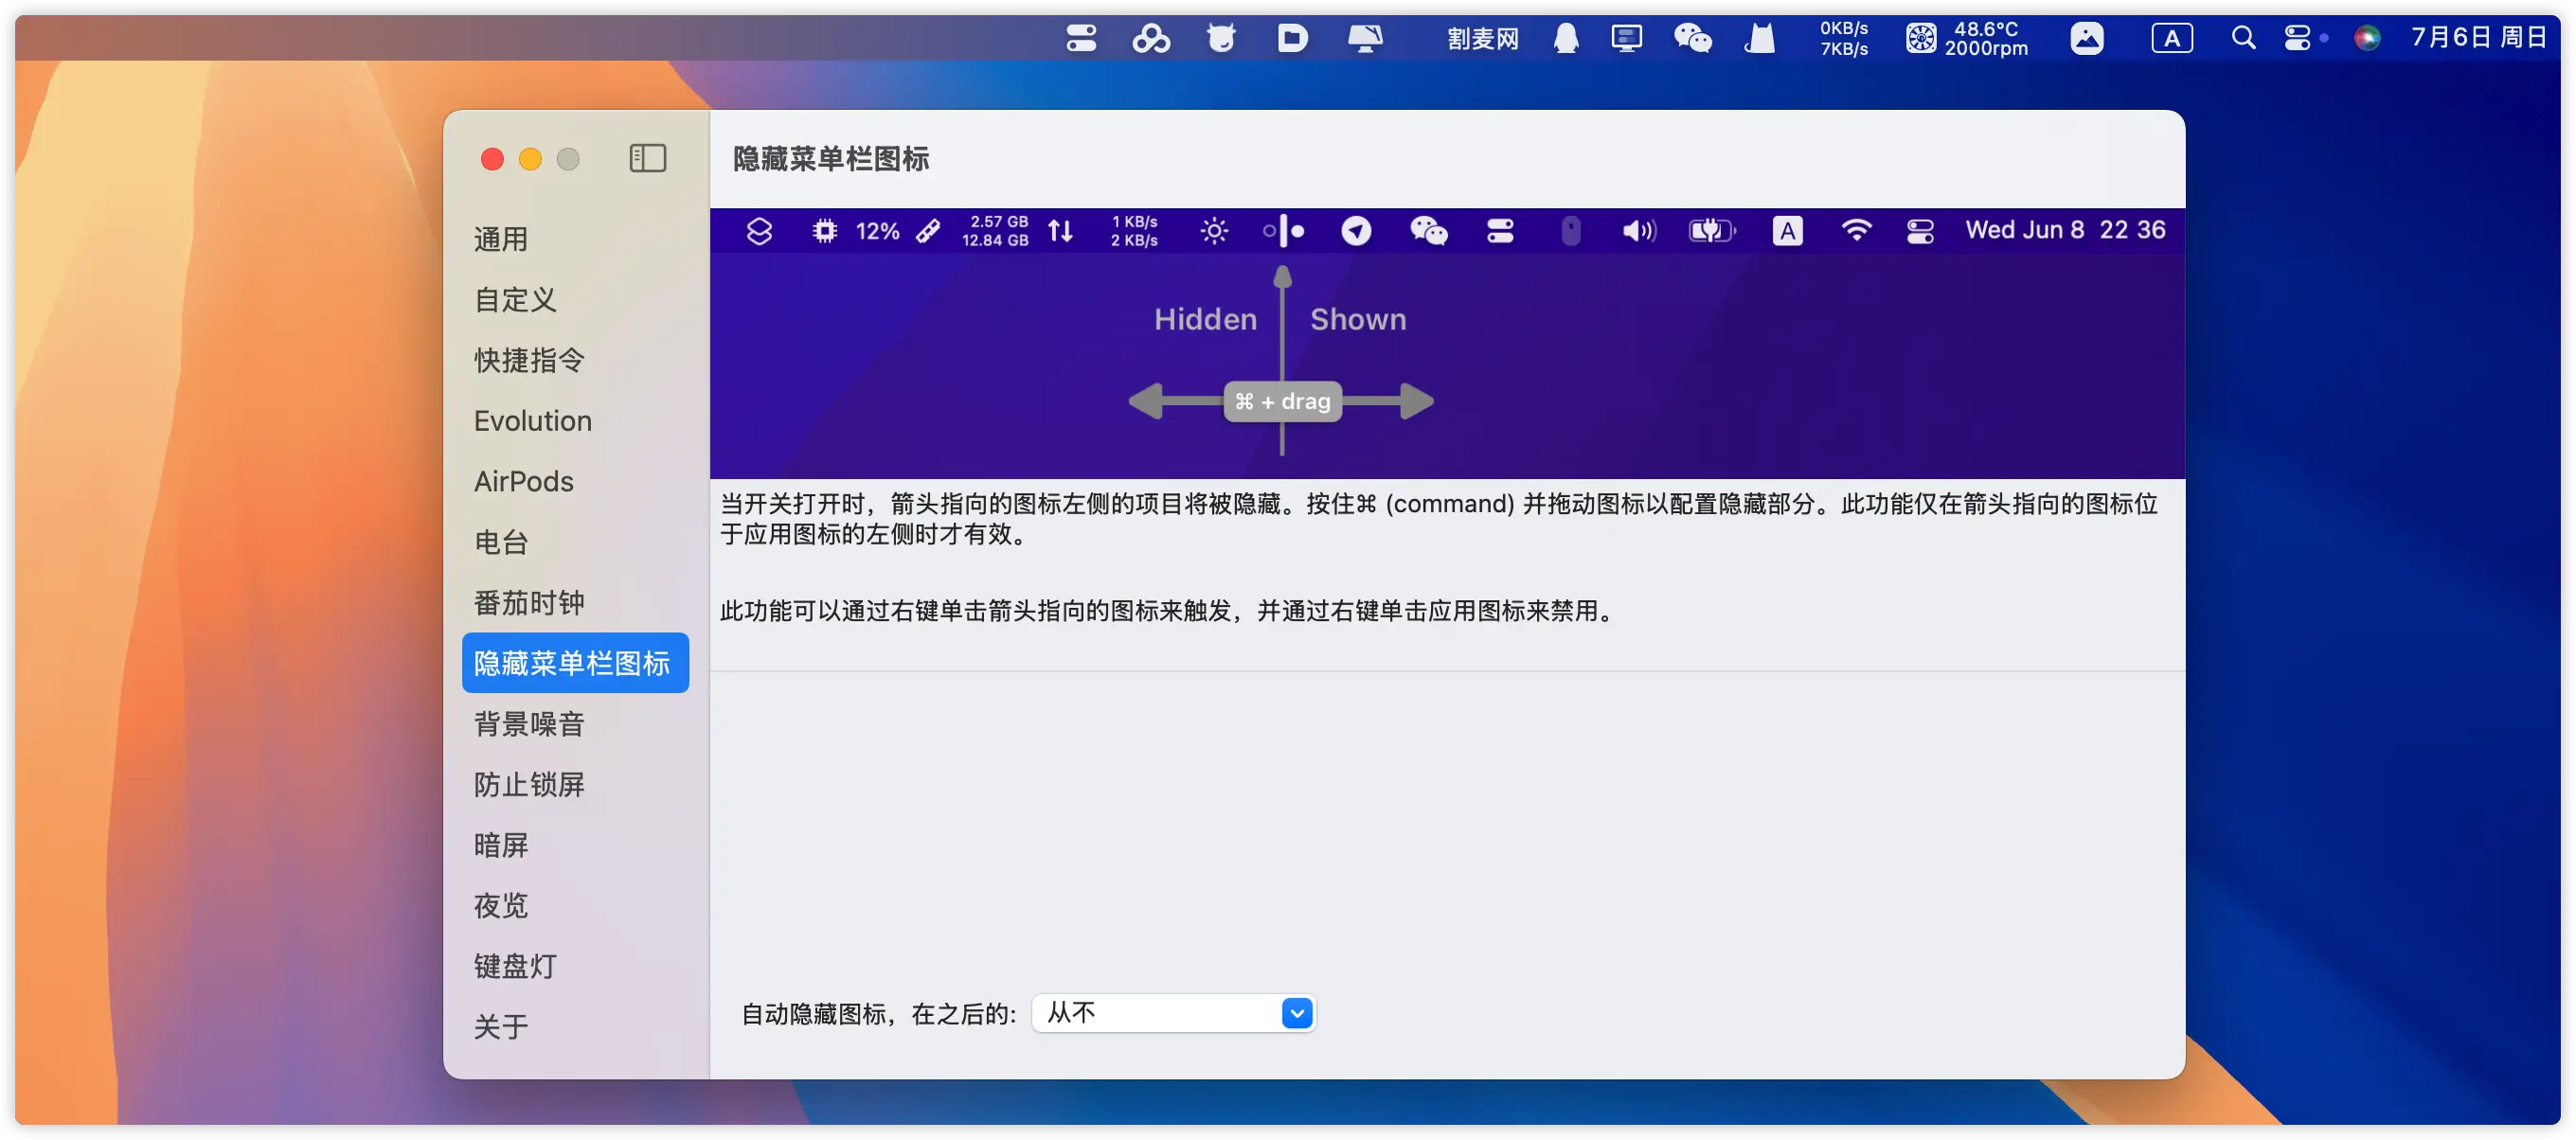Image resolution: width=2576 pixels, height=1140 pixels.
Task: Open the Control Center icon
Action: (x=2297, y=38)
